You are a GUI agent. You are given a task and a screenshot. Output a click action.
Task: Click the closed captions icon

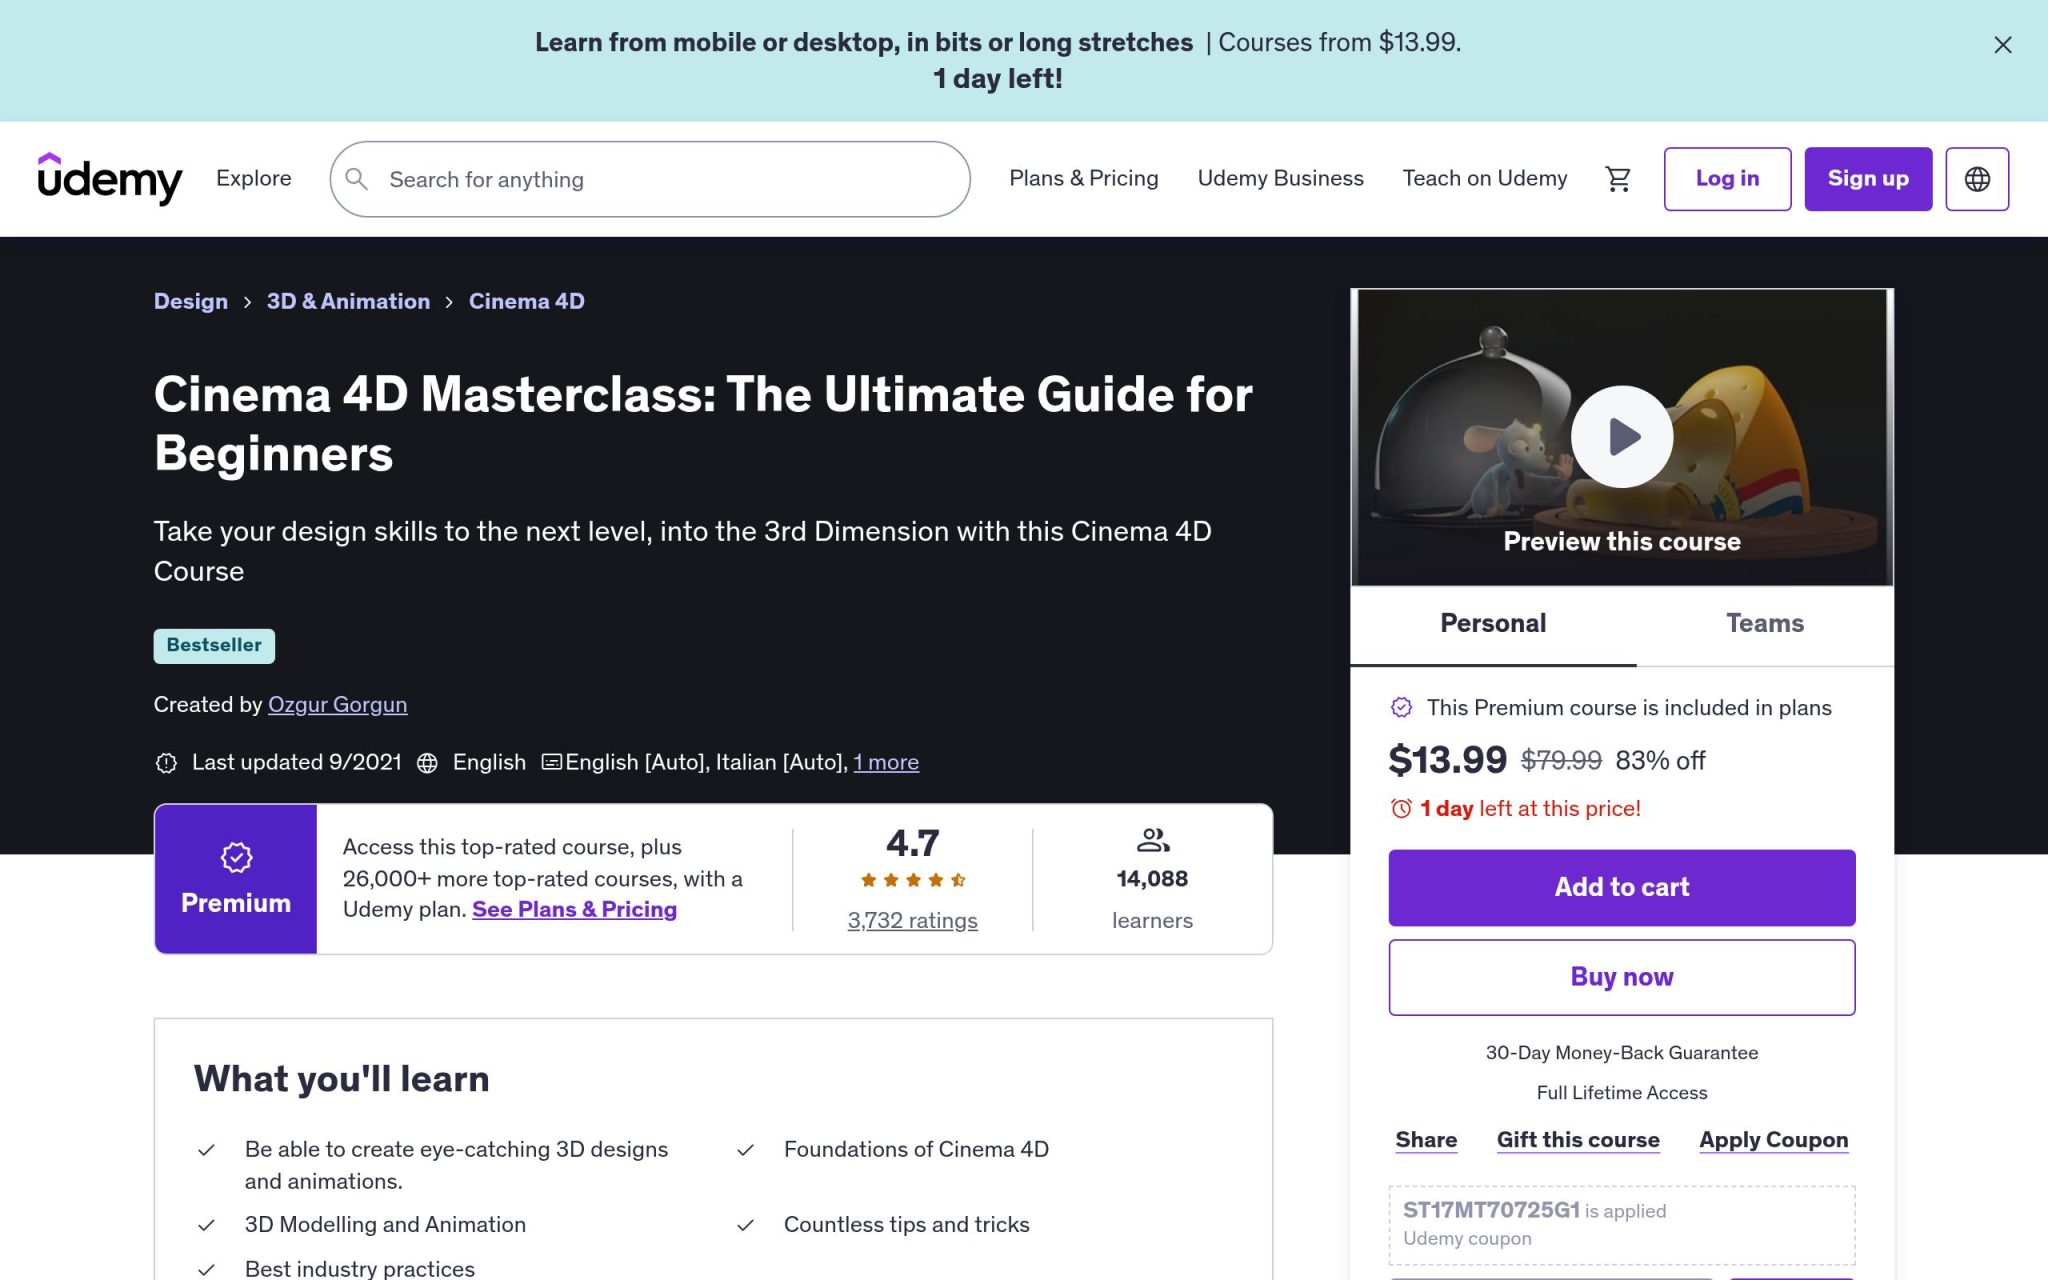(x=551, y=762)
